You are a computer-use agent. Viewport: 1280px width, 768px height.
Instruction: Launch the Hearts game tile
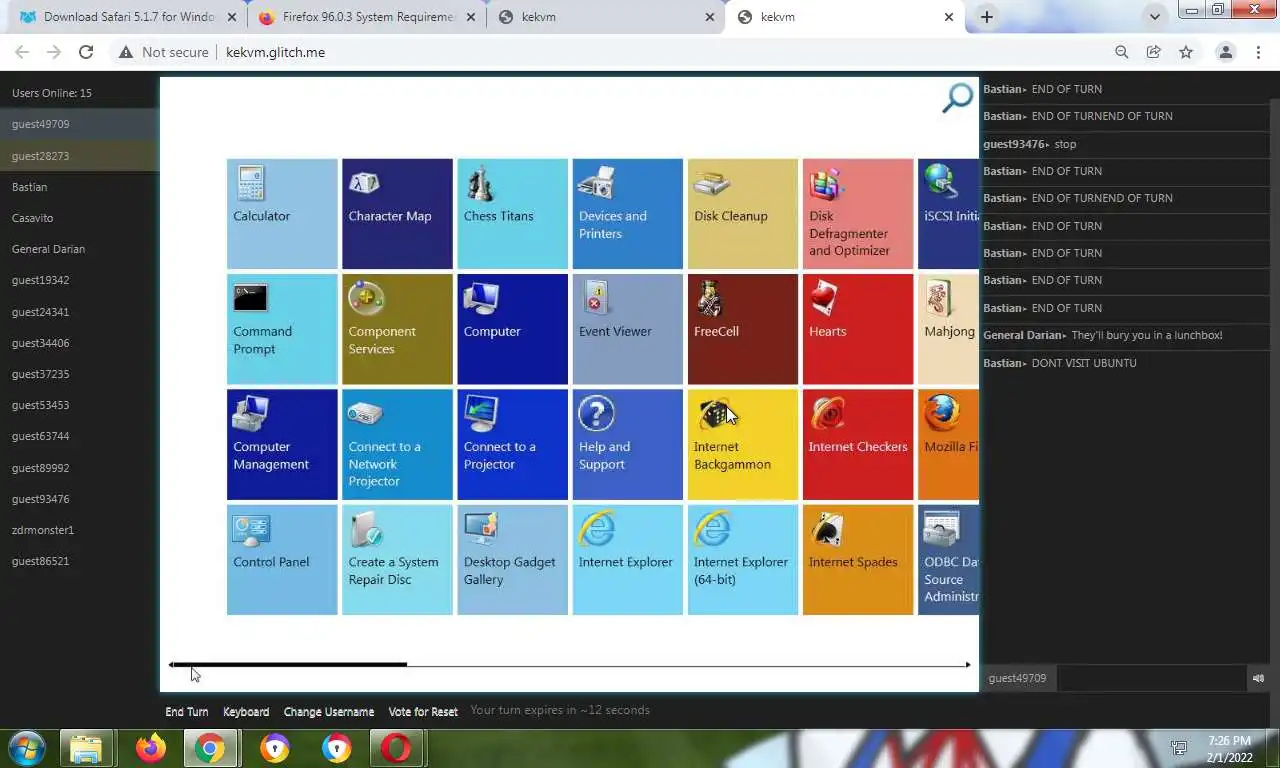[x=858, y=329]
